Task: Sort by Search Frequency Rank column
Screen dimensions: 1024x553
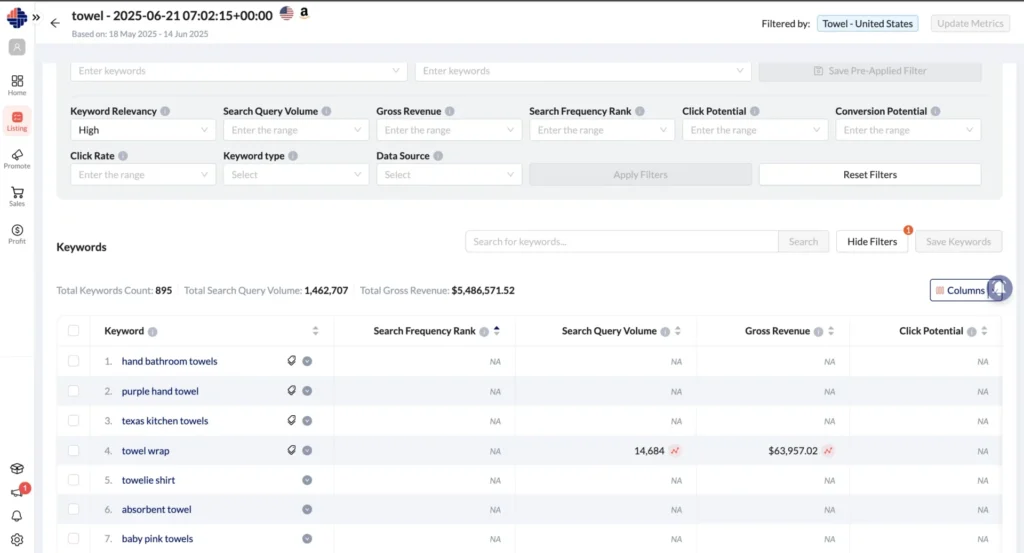Action: point(497,331)
